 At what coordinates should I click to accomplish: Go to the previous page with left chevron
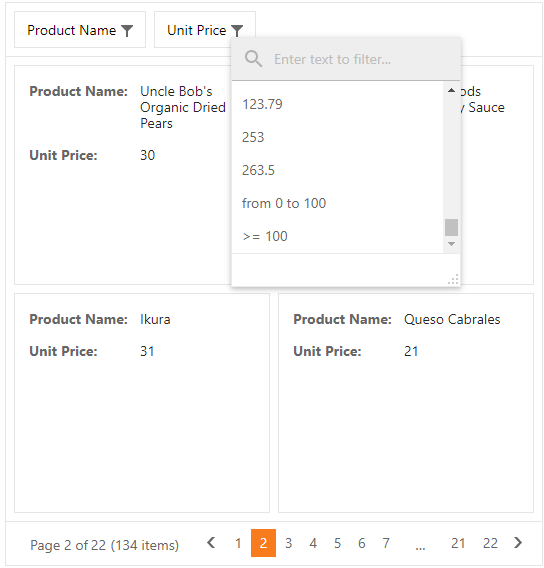(x=211, y=543)
